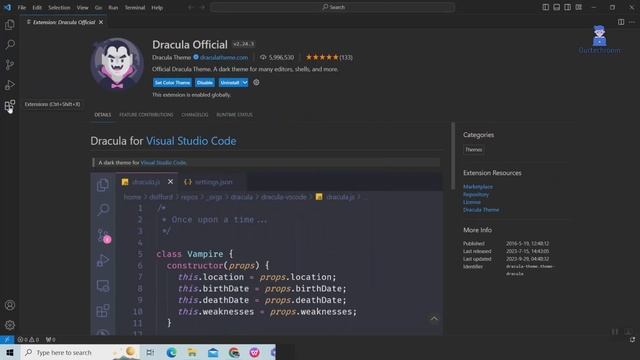Expand the Uninstall dropdown arrow

tap(244, 82)
